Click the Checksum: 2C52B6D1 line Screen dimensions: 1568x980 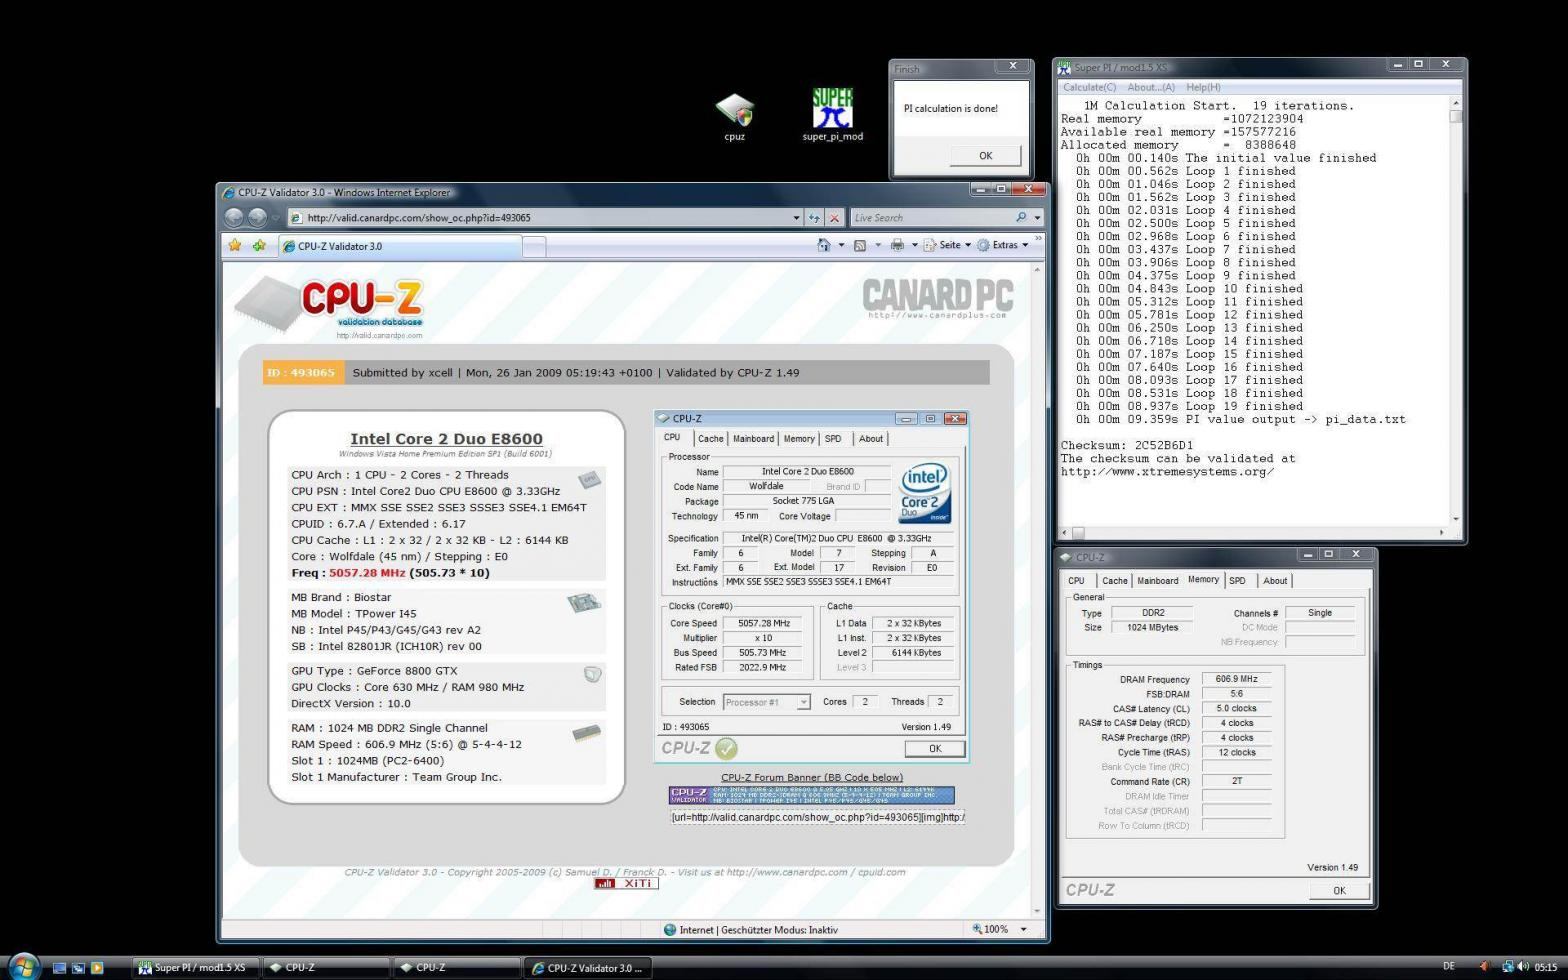click(x=1126, y=445)
